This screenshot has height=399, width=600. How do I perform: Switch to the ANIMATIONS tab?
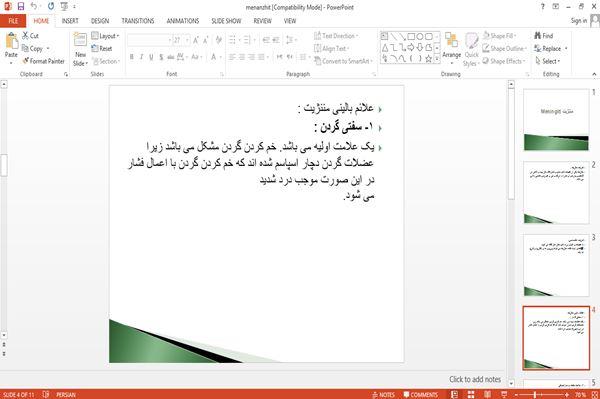(x=183, y=21)
